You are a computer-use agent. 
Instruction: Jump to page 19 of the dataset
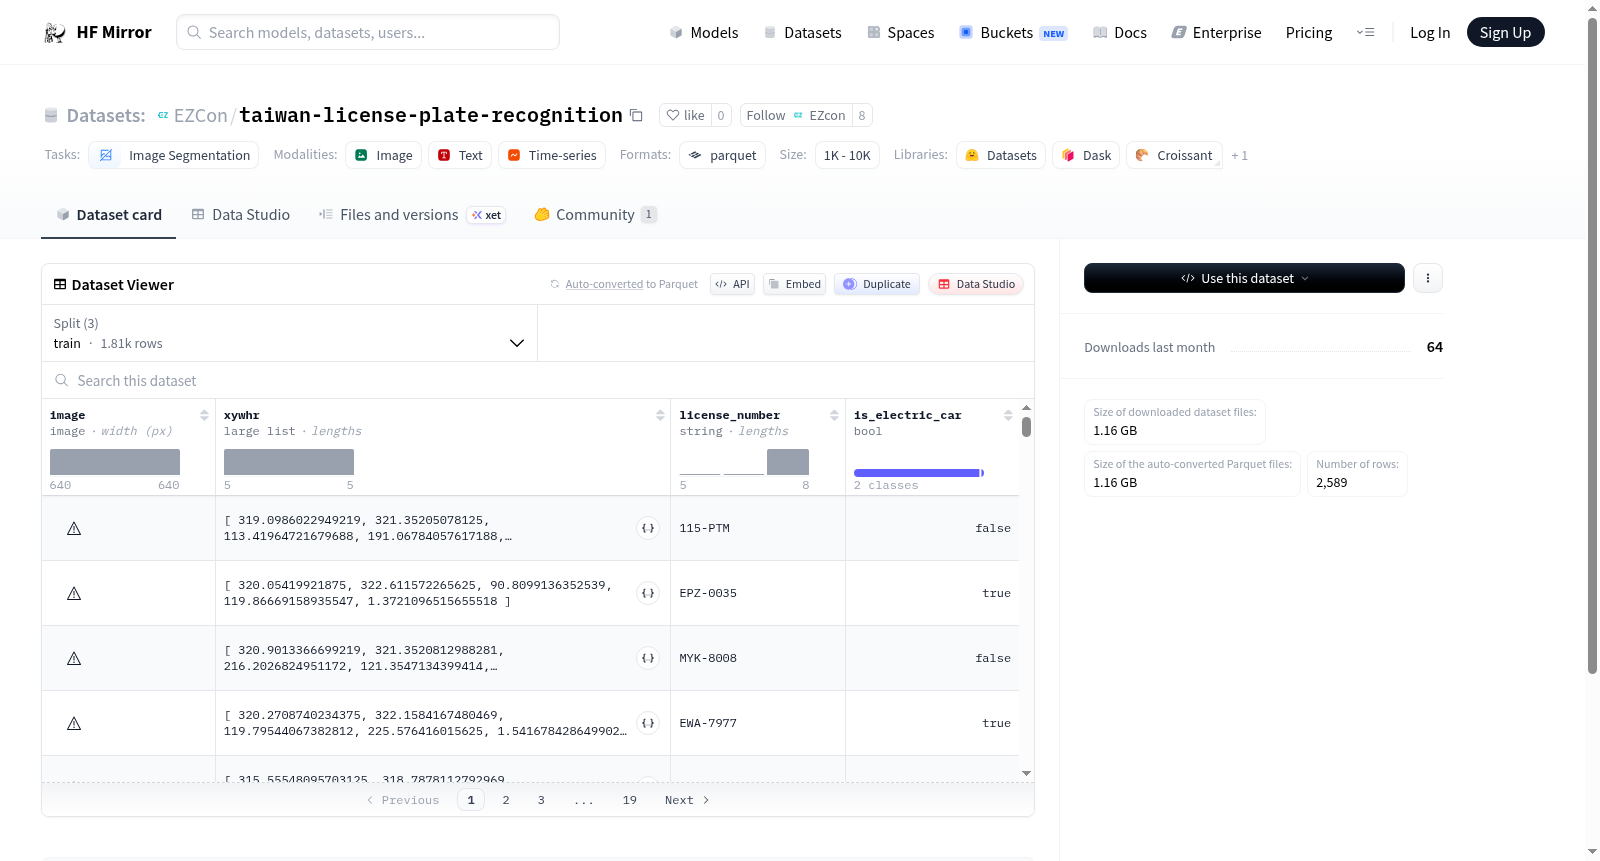pyautogui.click(x=630, y=800)
